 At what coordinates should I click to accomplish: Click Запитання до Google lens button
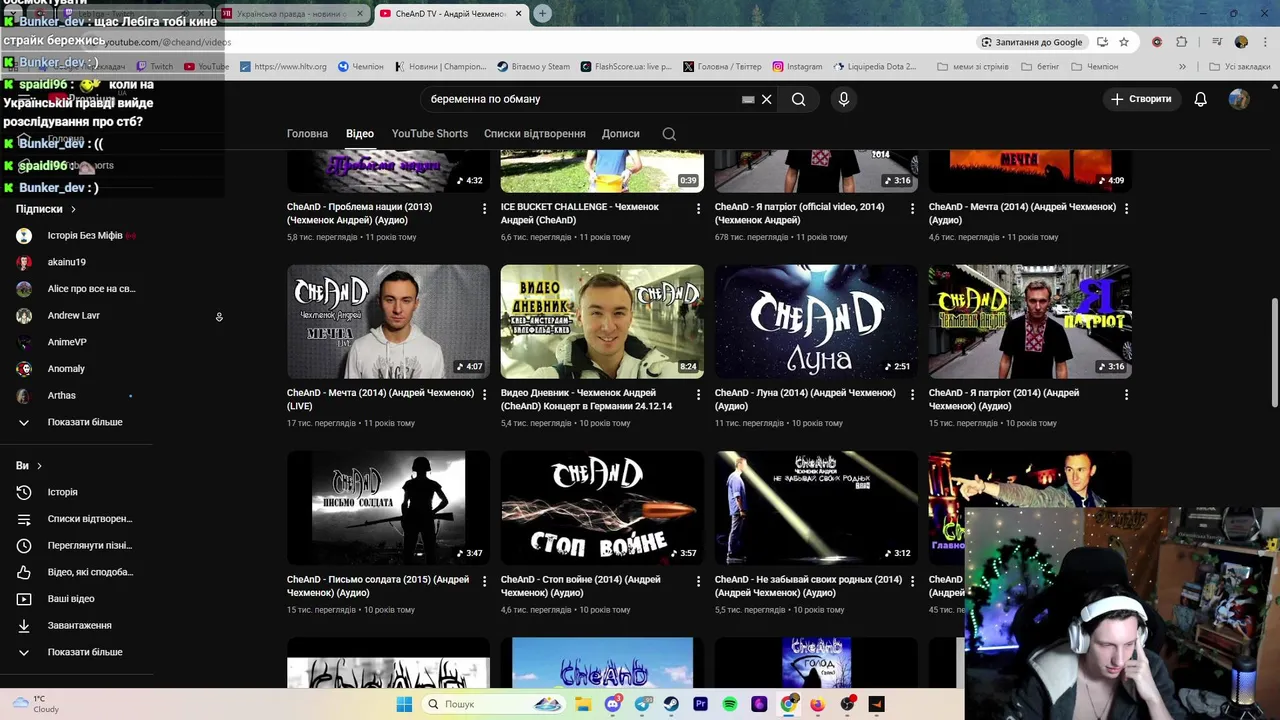point(1032,42)
